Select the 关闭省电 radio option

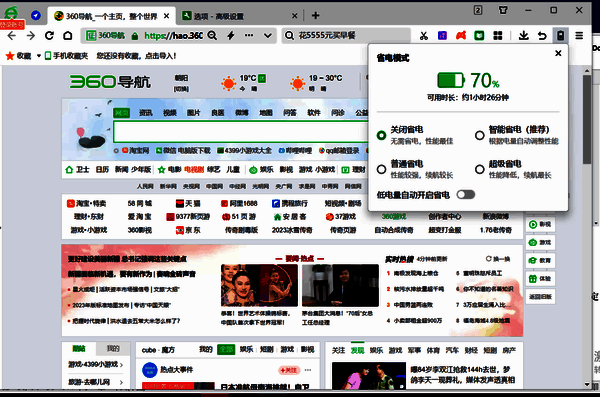[382, 135]
